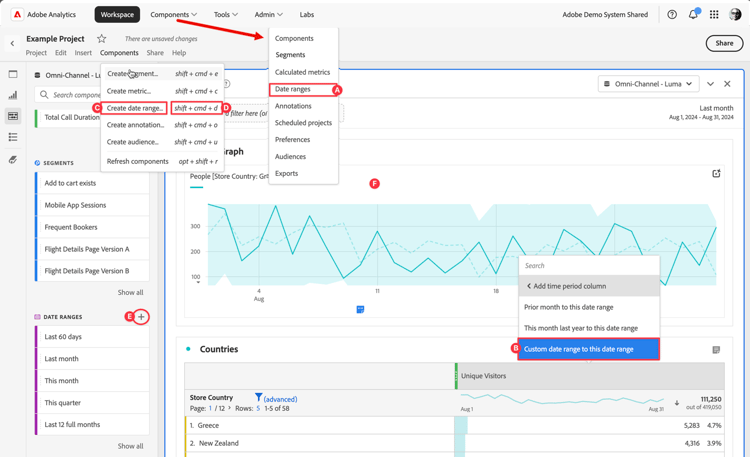Click the Countries table top right icon
This screenshot has width=750, height=457.
716,350
